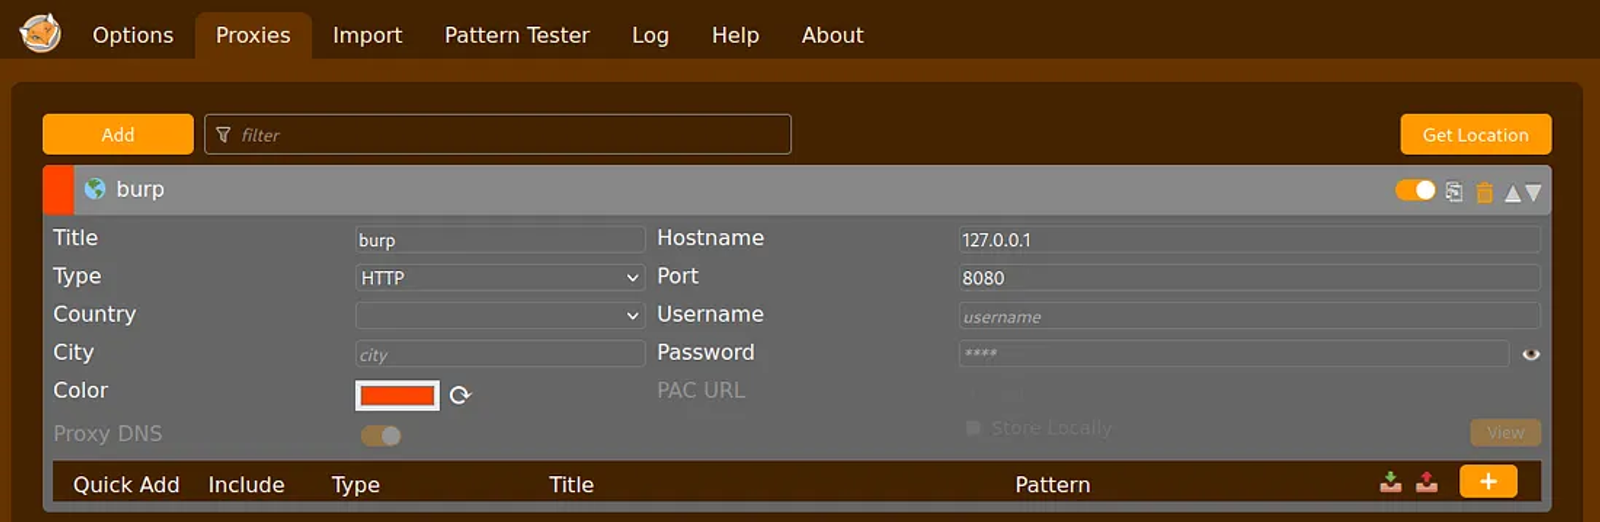
Task: Click the Username input field
Action: [x=1249, y=315]
